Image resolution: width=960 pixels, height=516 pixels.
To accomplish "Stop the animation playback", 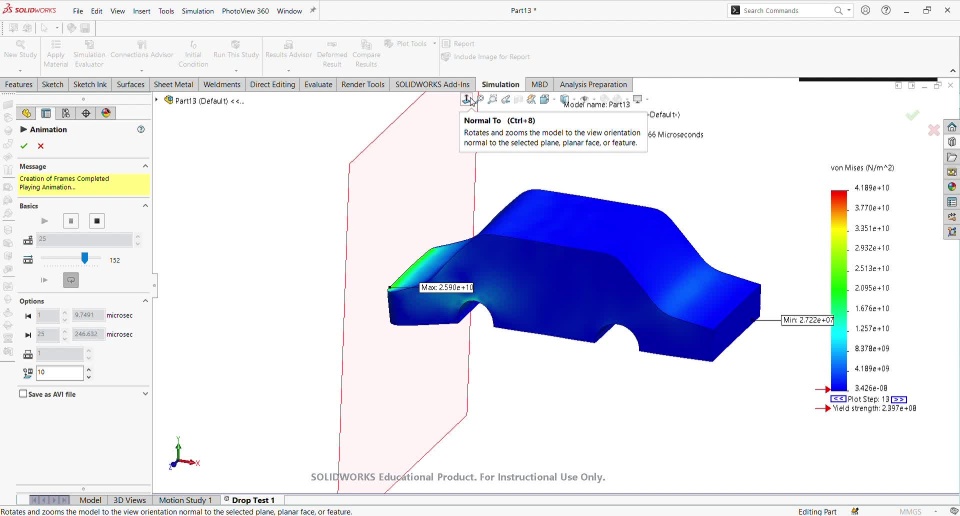I will [96, 221].
